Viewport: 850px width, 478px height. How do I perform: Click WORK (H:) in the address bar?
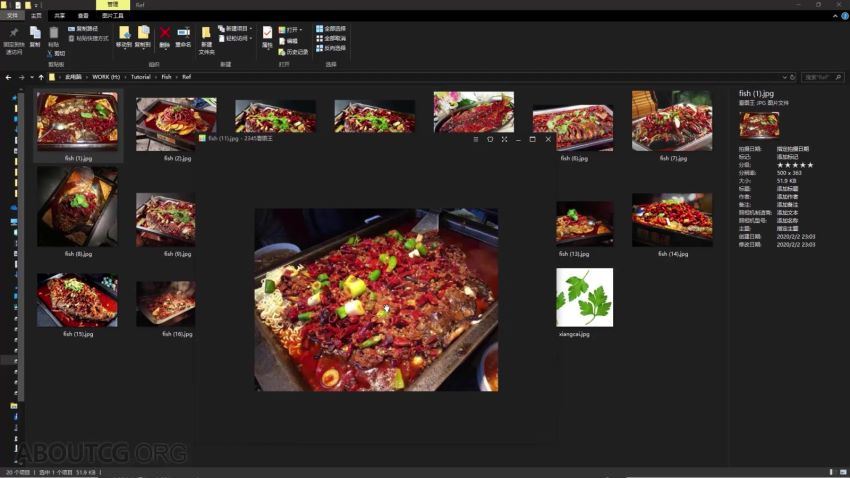tap(106, 77)
